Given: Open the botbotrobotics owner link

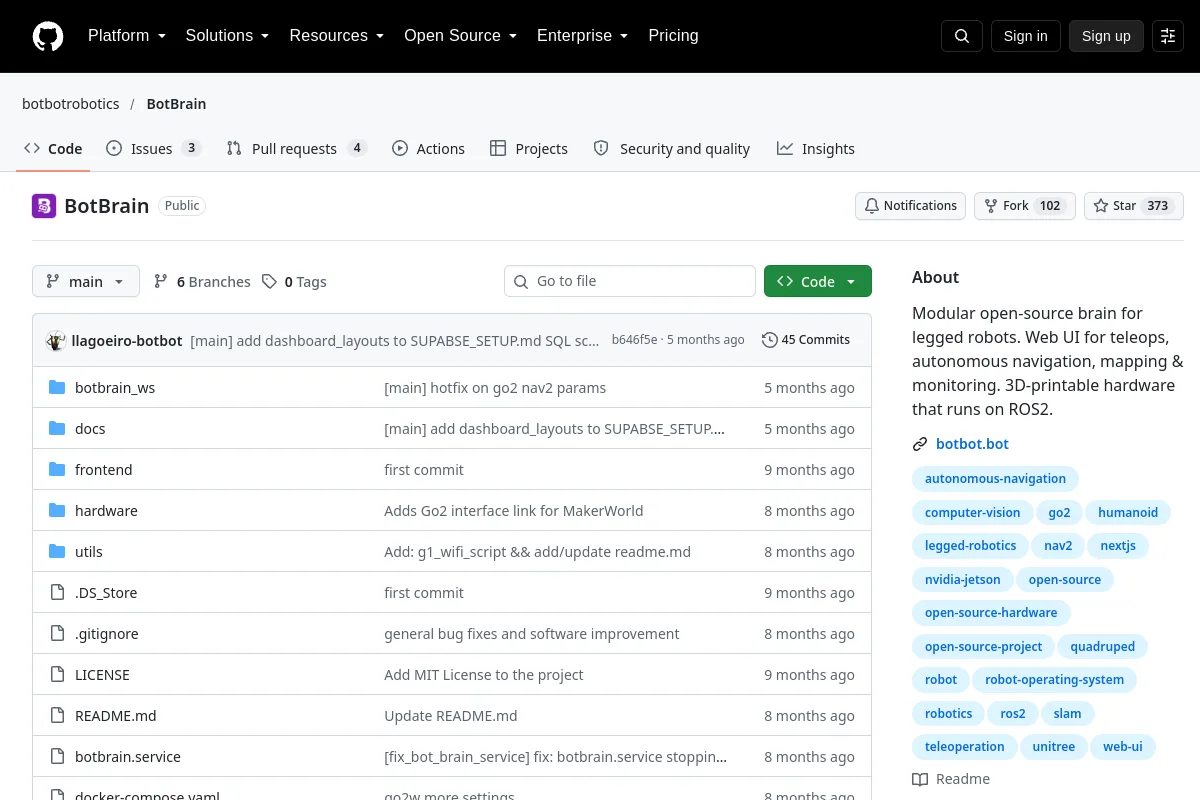Looking at the screenshot, I should click(71, 104).
